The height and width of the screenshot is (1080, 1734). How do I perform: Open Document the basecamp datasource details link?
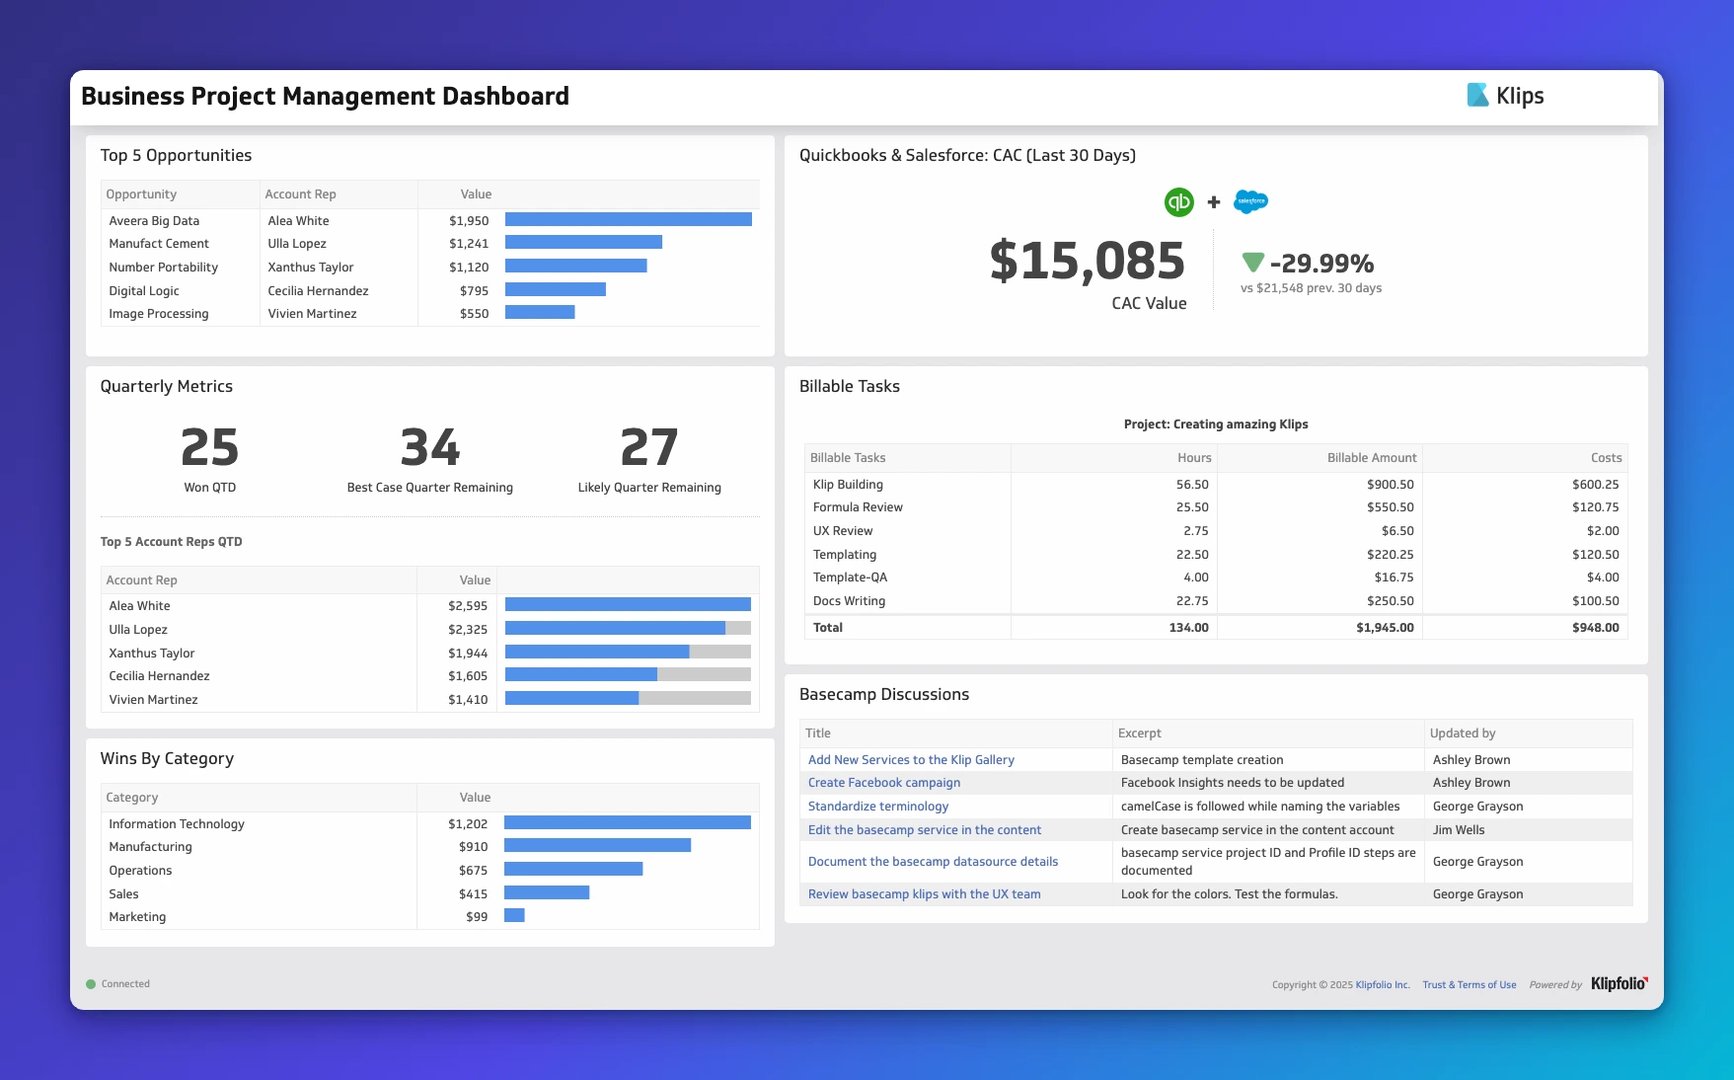tap(933, 861)
